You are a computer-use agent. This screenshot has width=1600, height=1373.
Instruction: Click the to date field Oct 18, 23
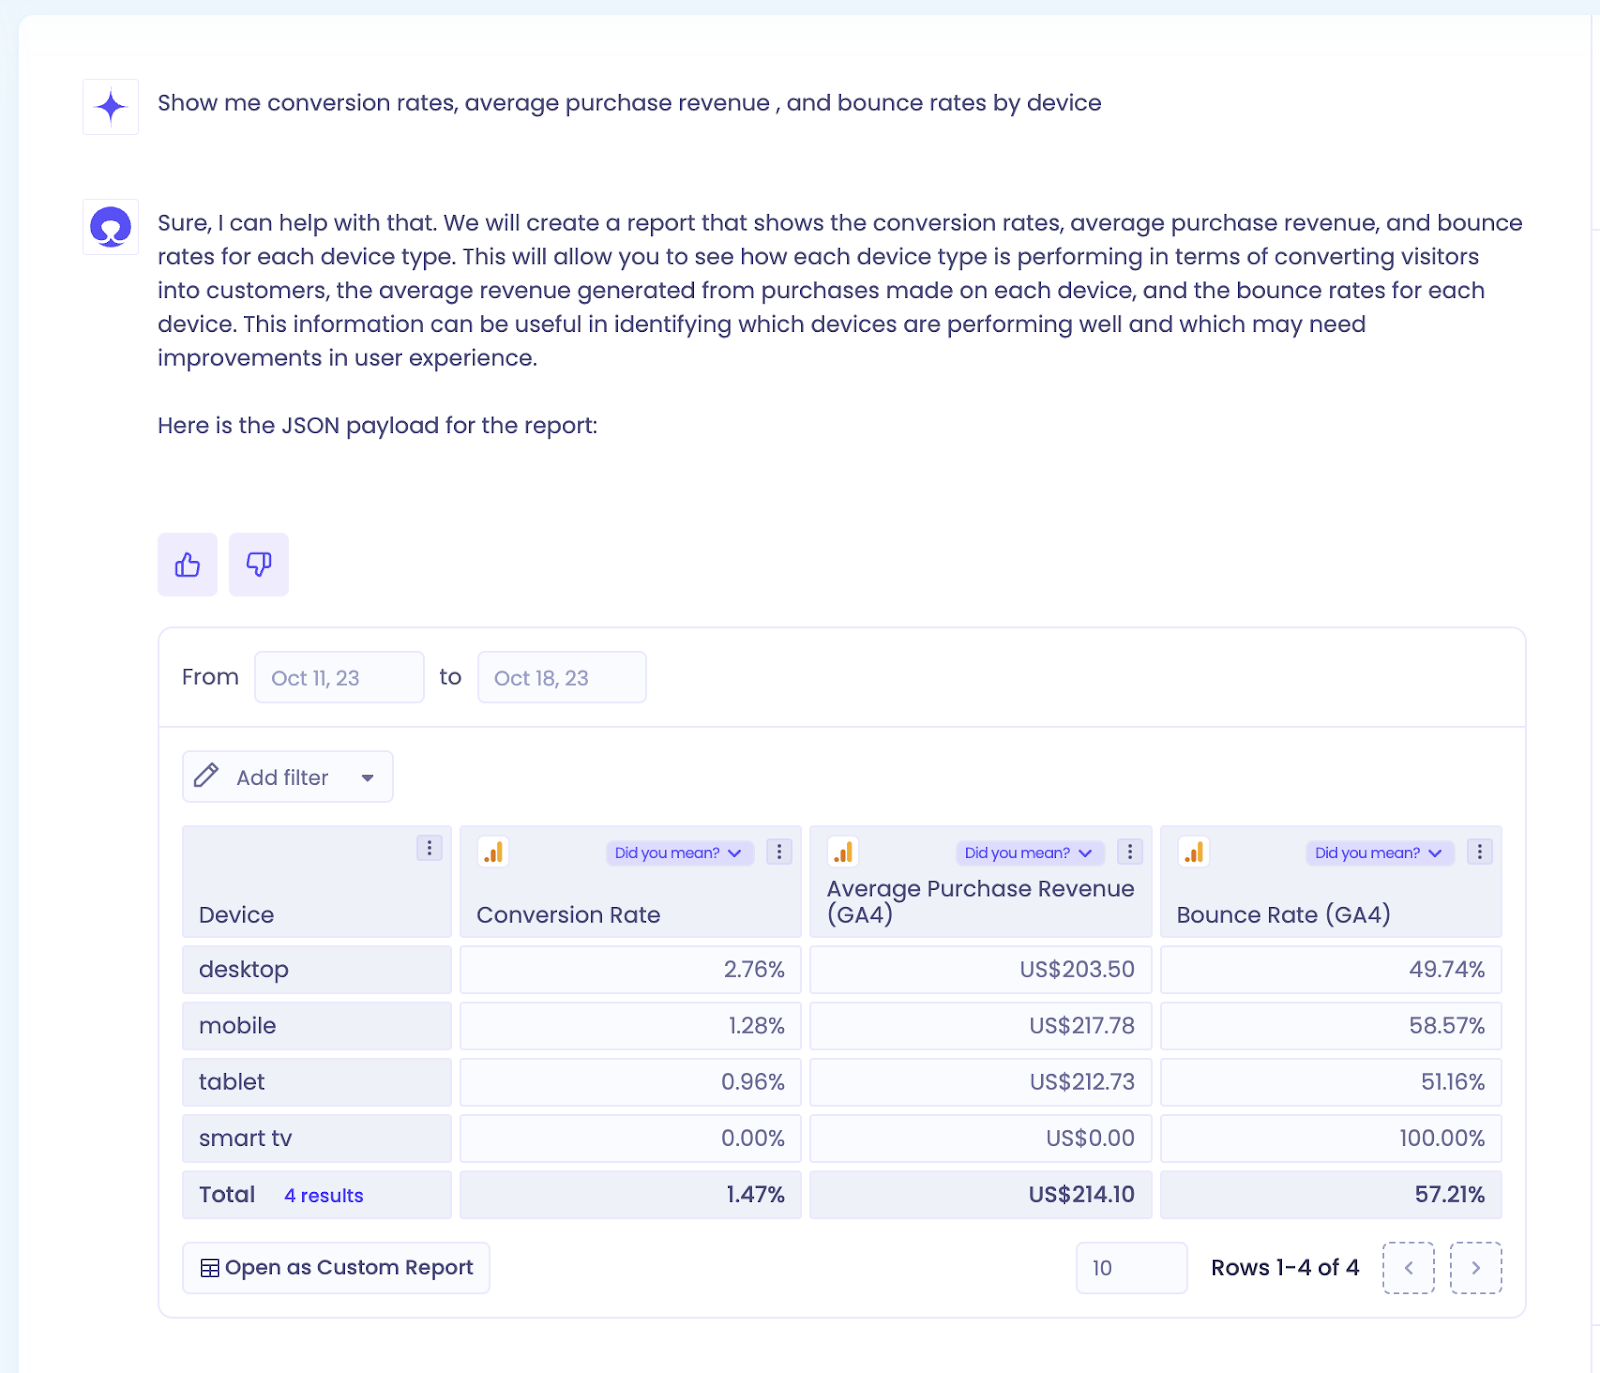click(562, 678)
